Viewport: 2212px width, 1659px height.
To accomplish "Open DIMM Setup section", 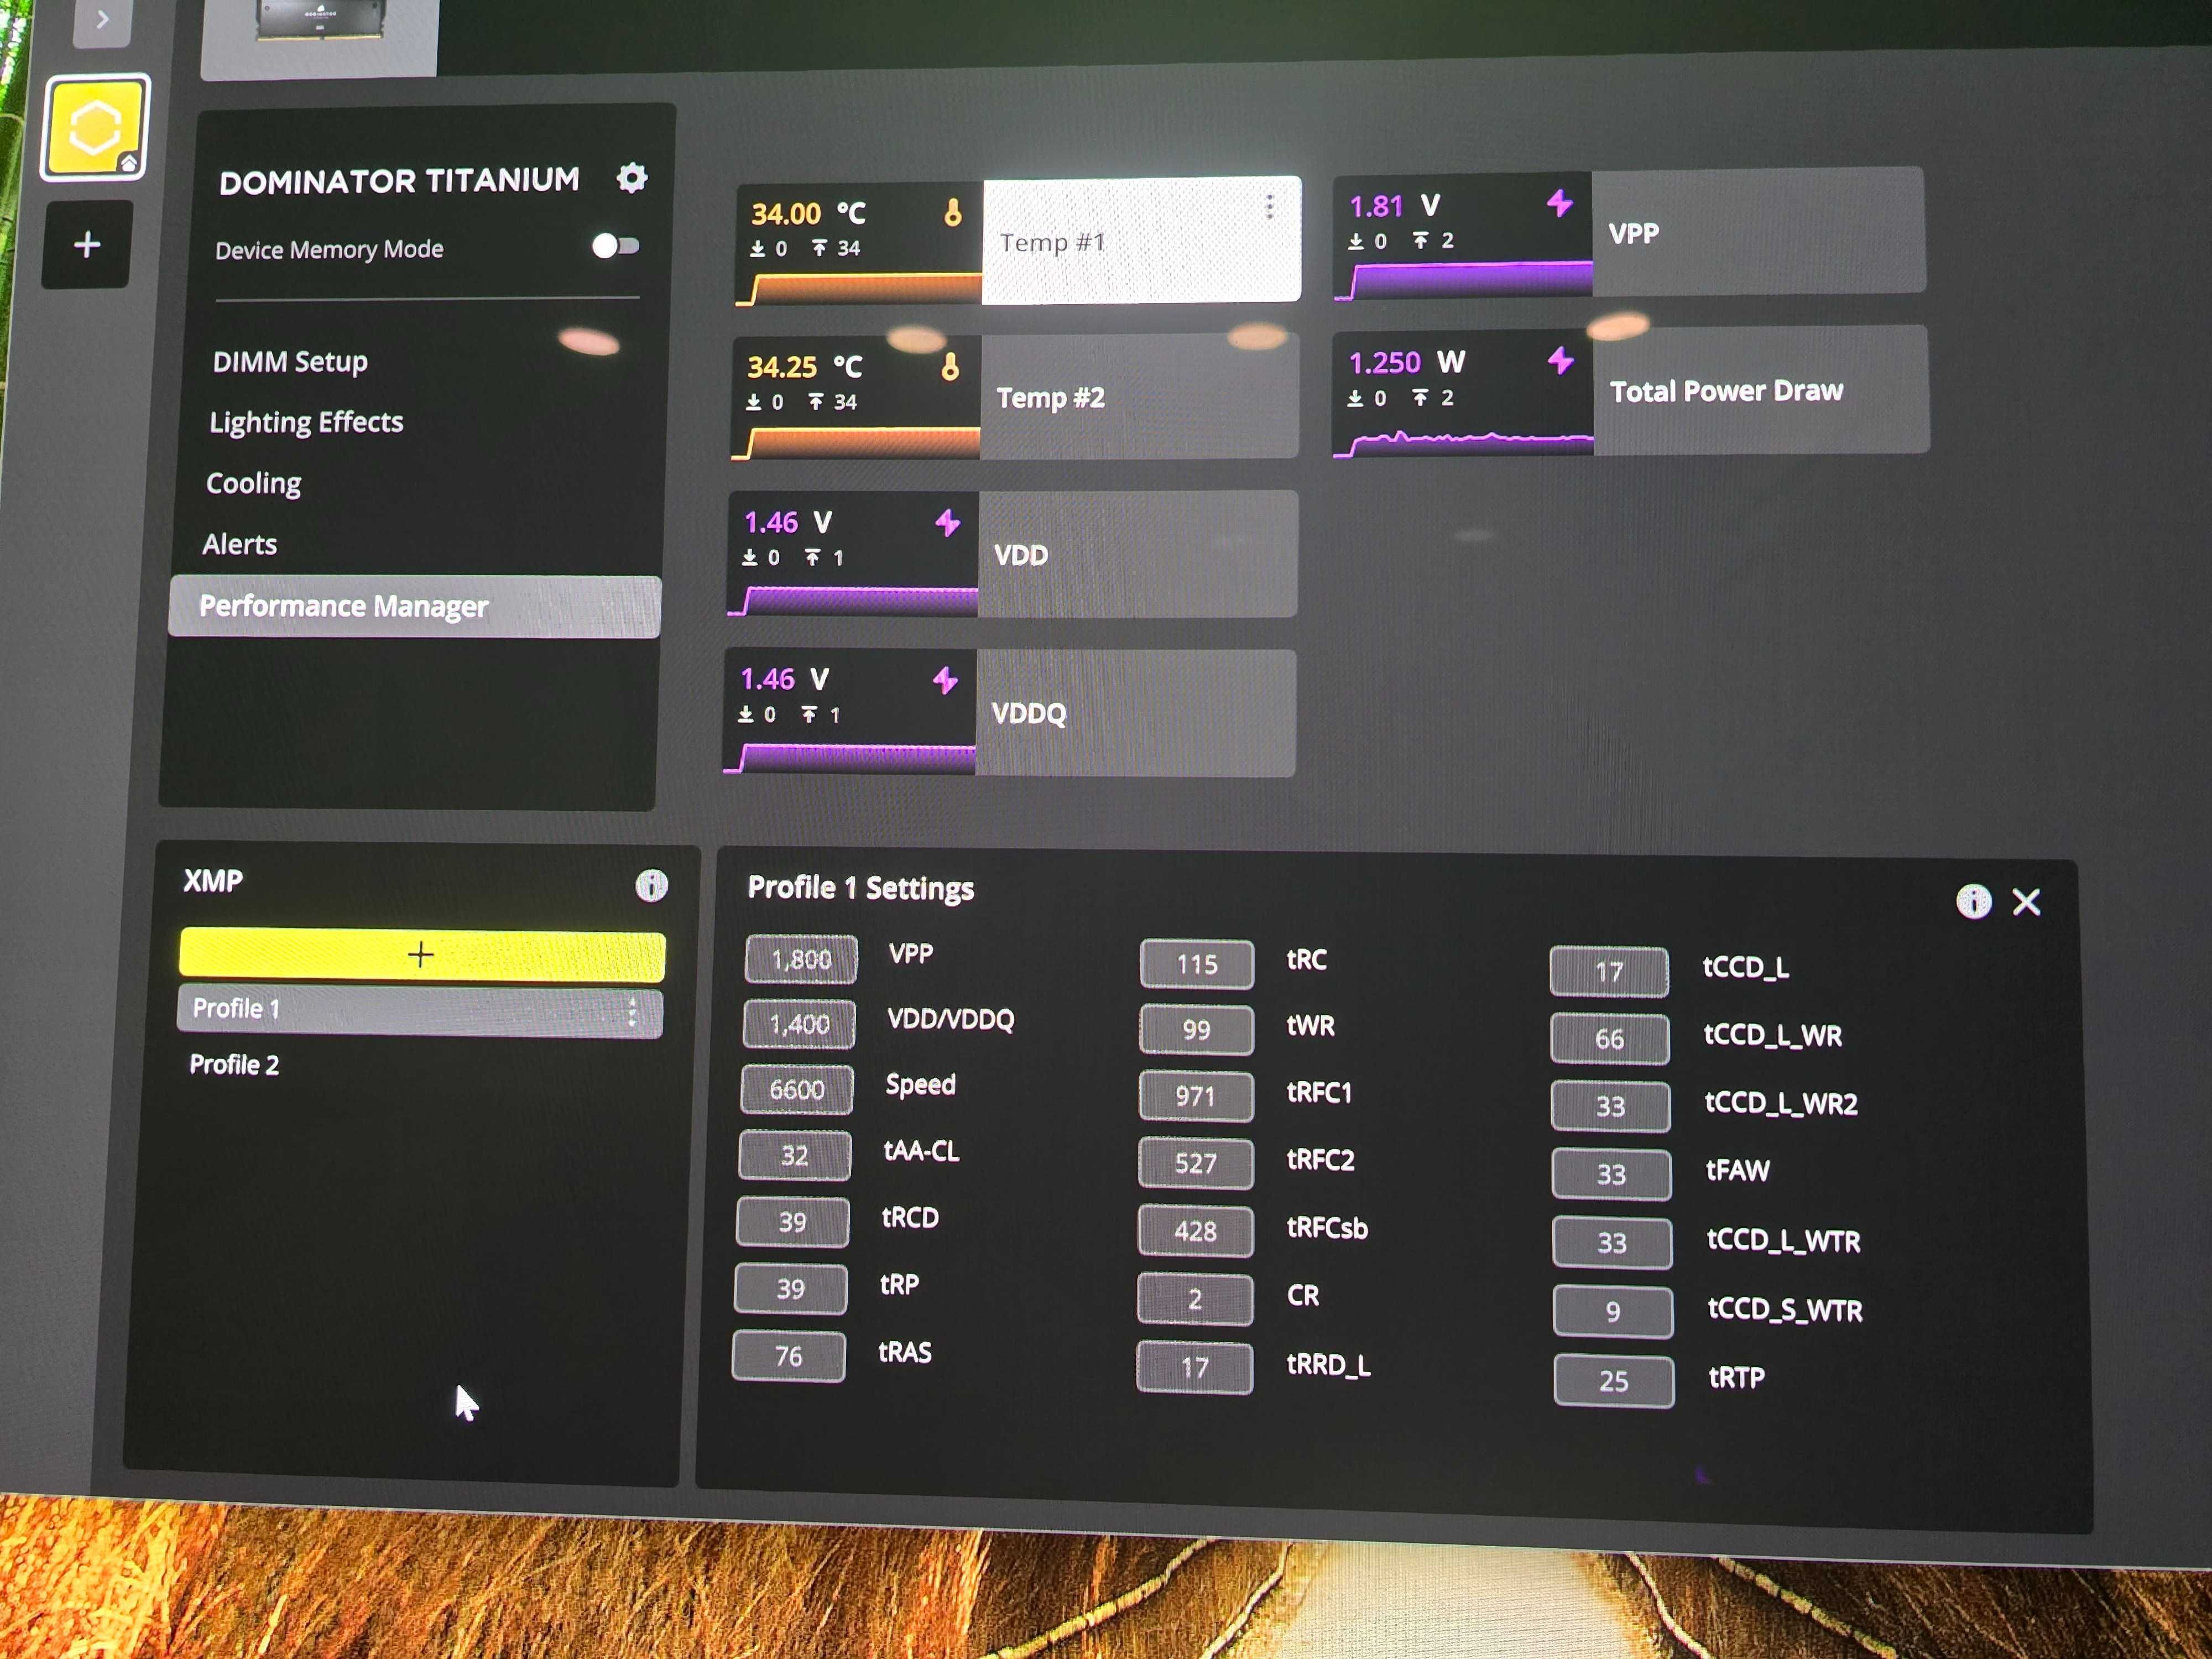I will (x=290, y=361).
